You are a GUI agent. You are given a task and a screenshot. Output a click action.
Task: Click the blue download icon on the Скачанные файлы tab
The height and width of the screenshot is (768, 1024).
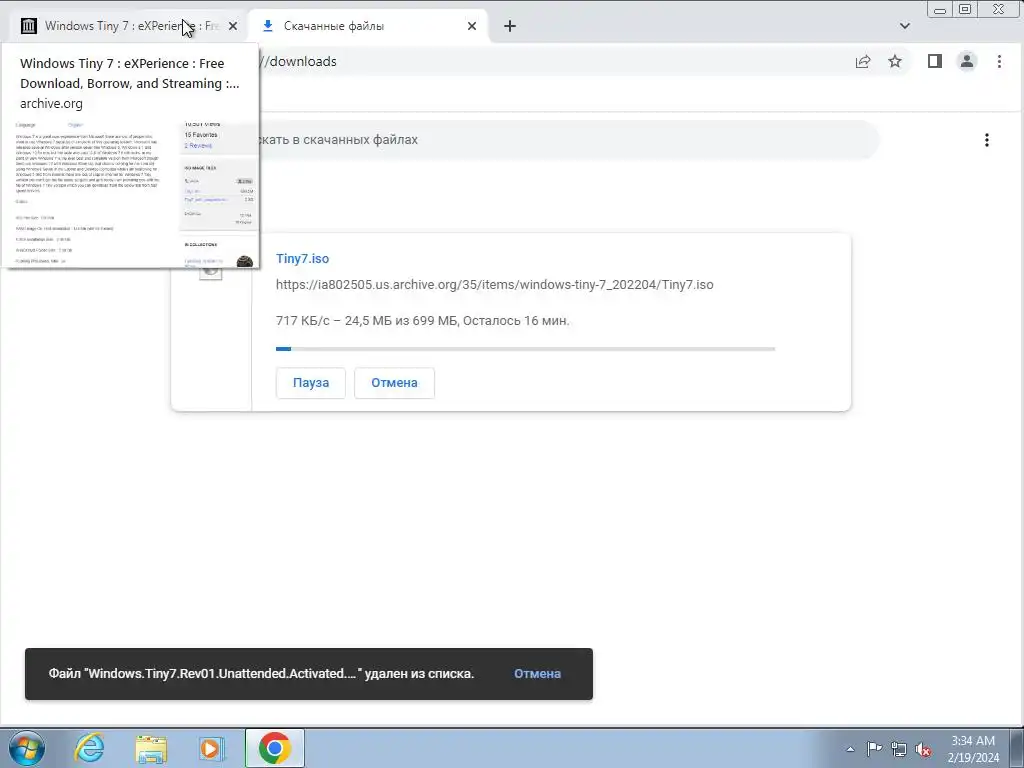267,26
